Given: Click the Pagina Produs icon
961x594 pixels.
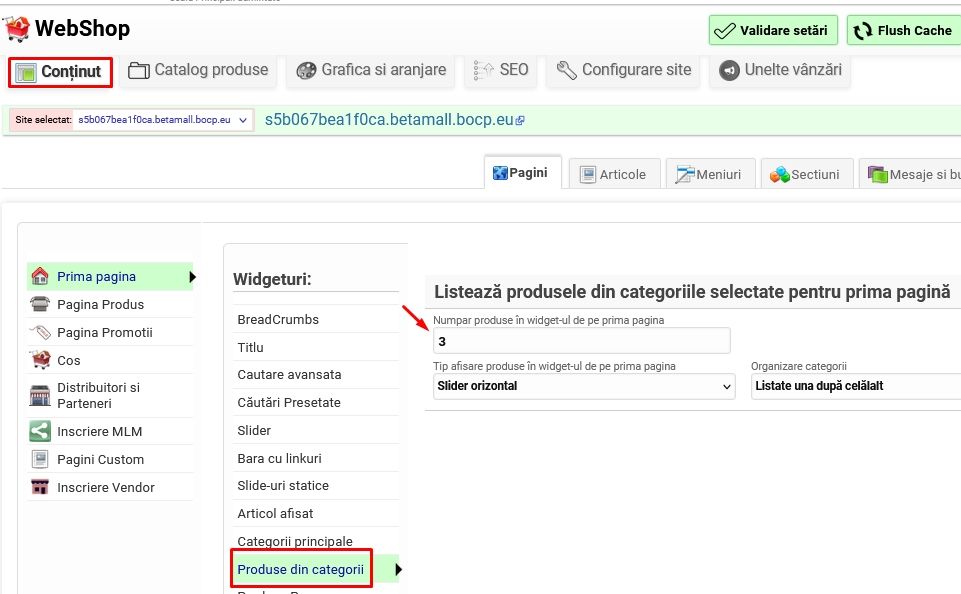Looking at the screenshot, I should (x=40, y=305).
